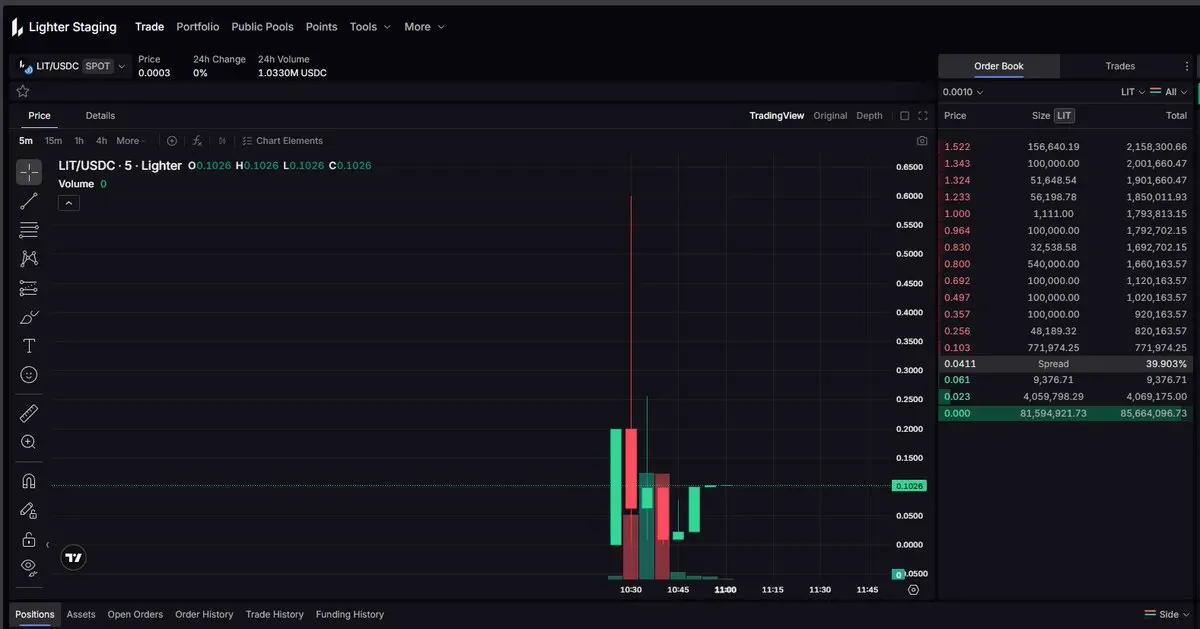Viewport: 1200px width, 629px height.
Task: Open the Positions tab
Action: click(35, 614)
